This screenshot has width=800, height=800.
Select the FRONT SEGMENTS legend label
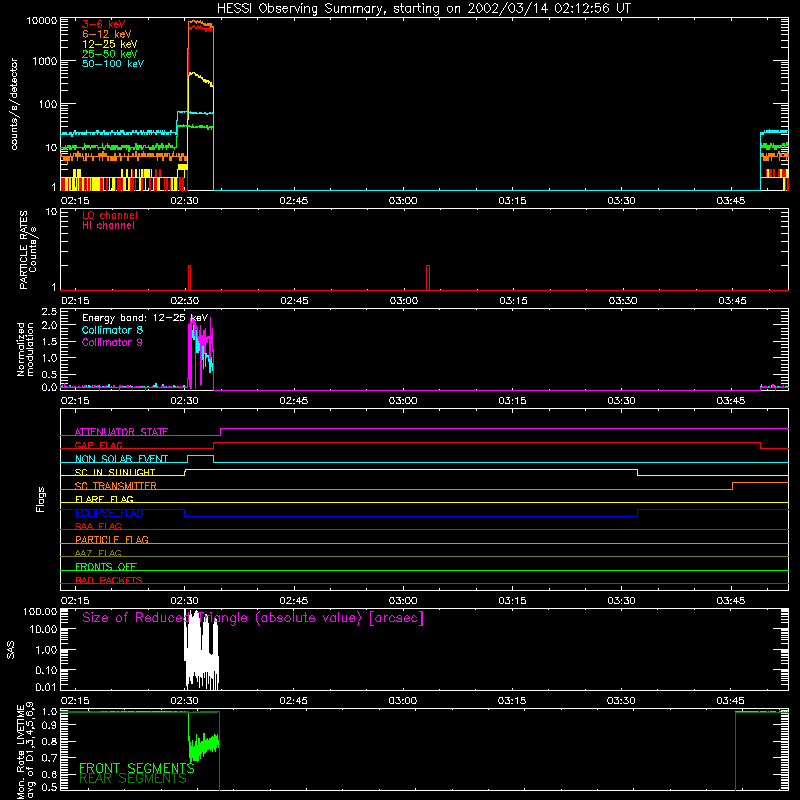pos(137,768)
